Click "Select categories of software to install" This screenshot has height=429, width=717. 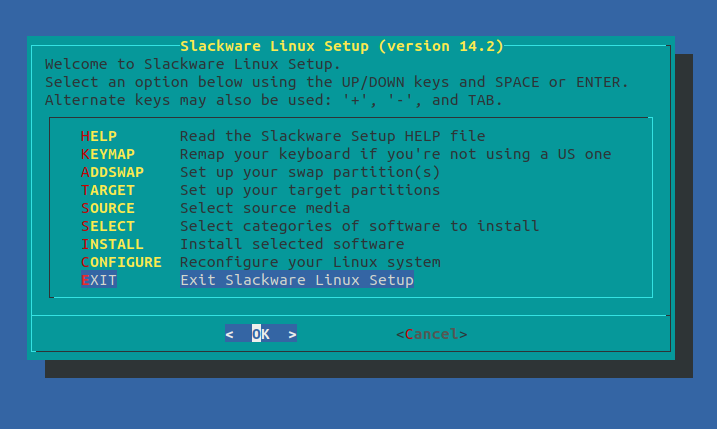pyautogui.click(x=359, y=226)
